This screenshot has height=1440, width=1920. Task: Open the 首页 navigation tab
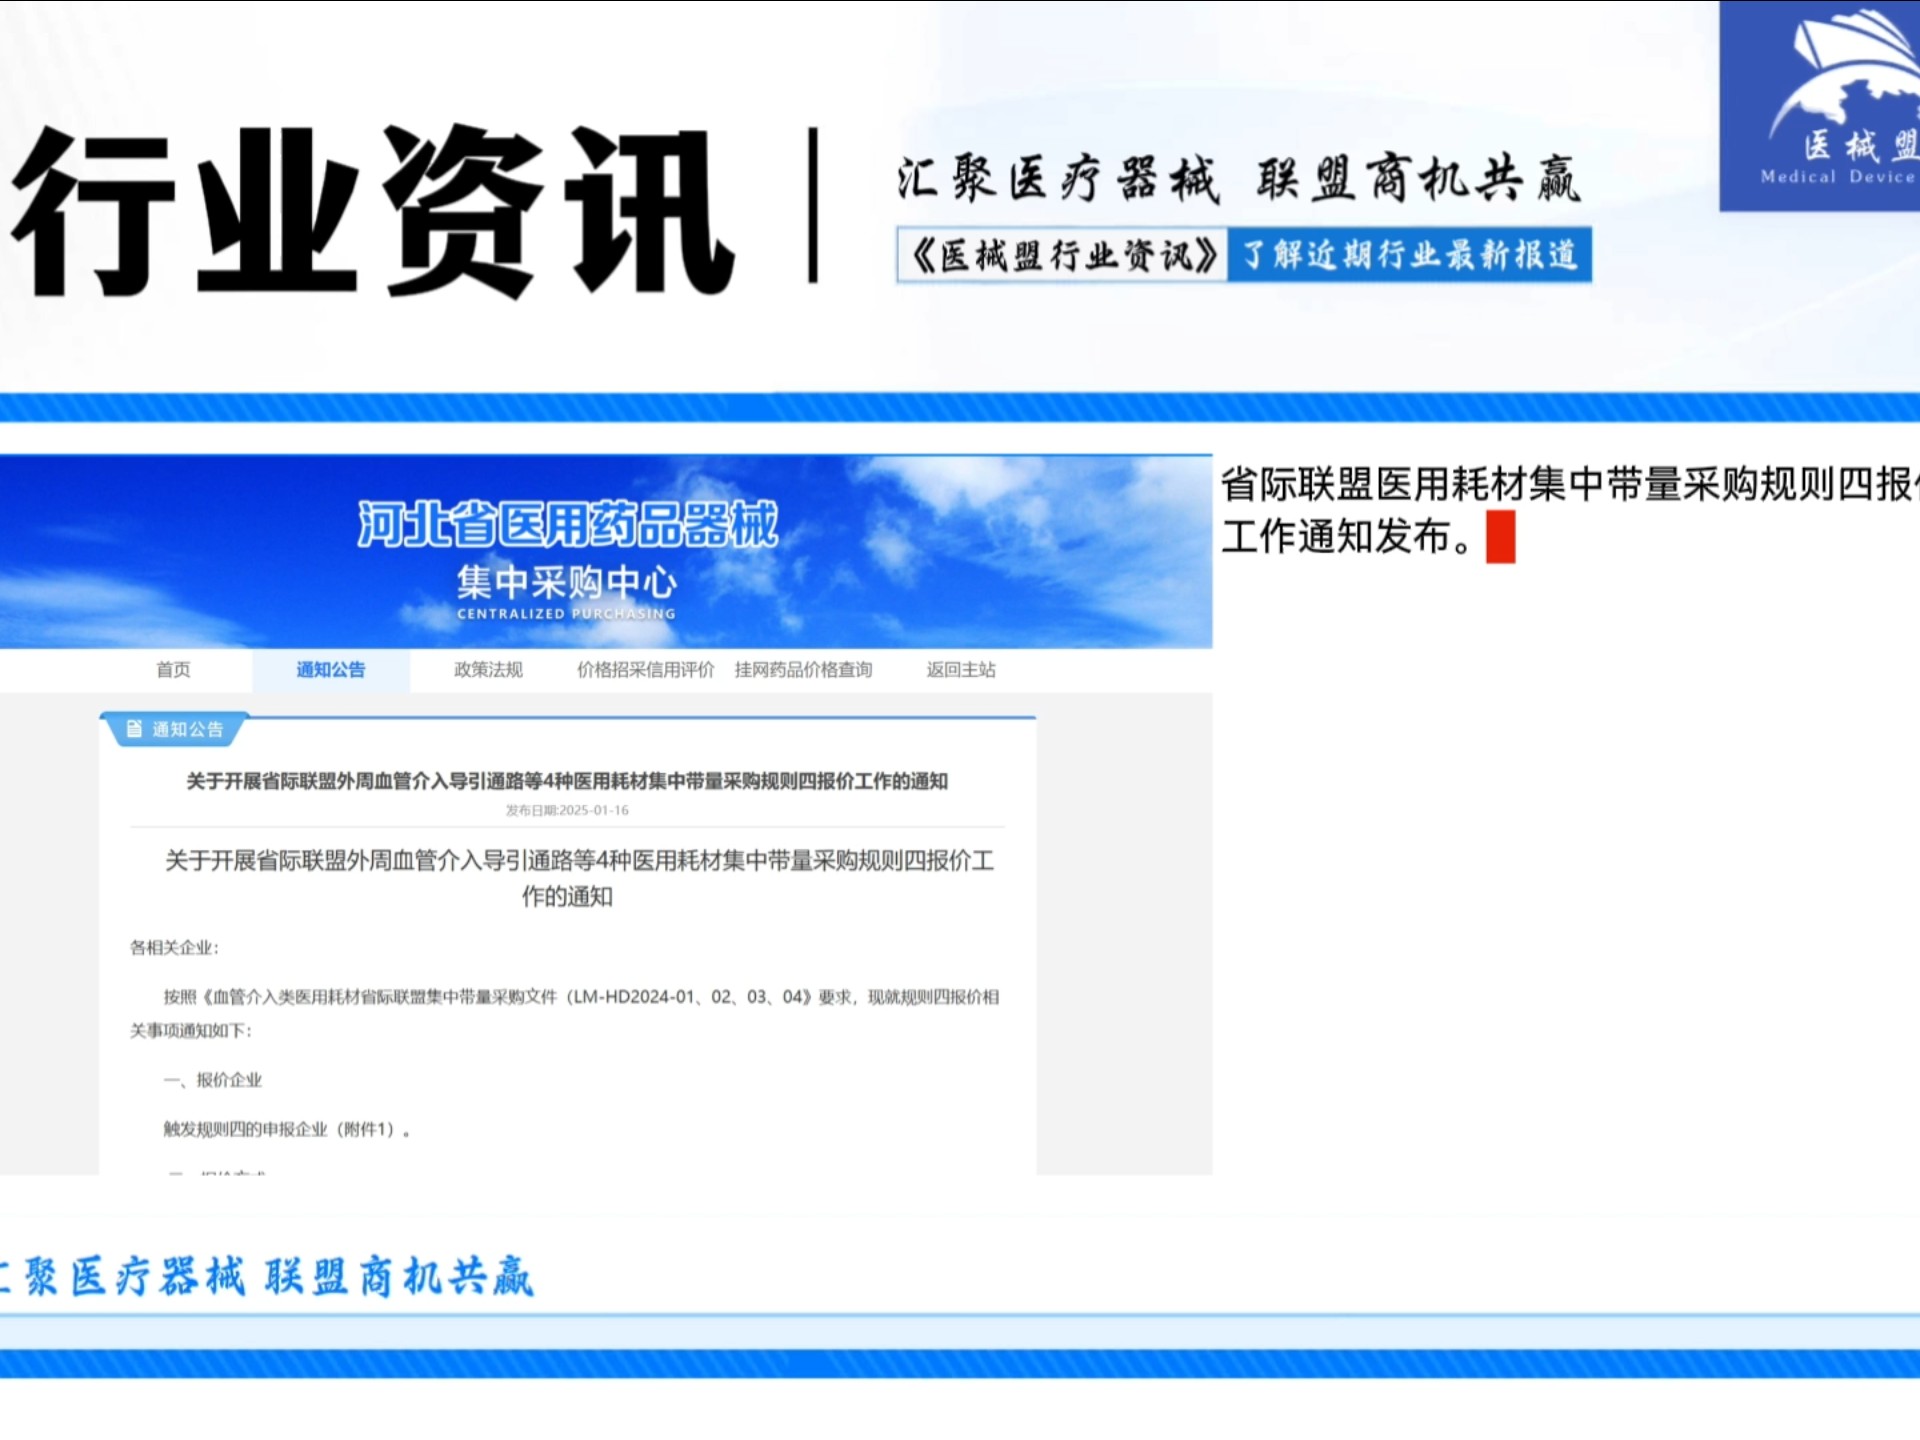click(173, 670)
